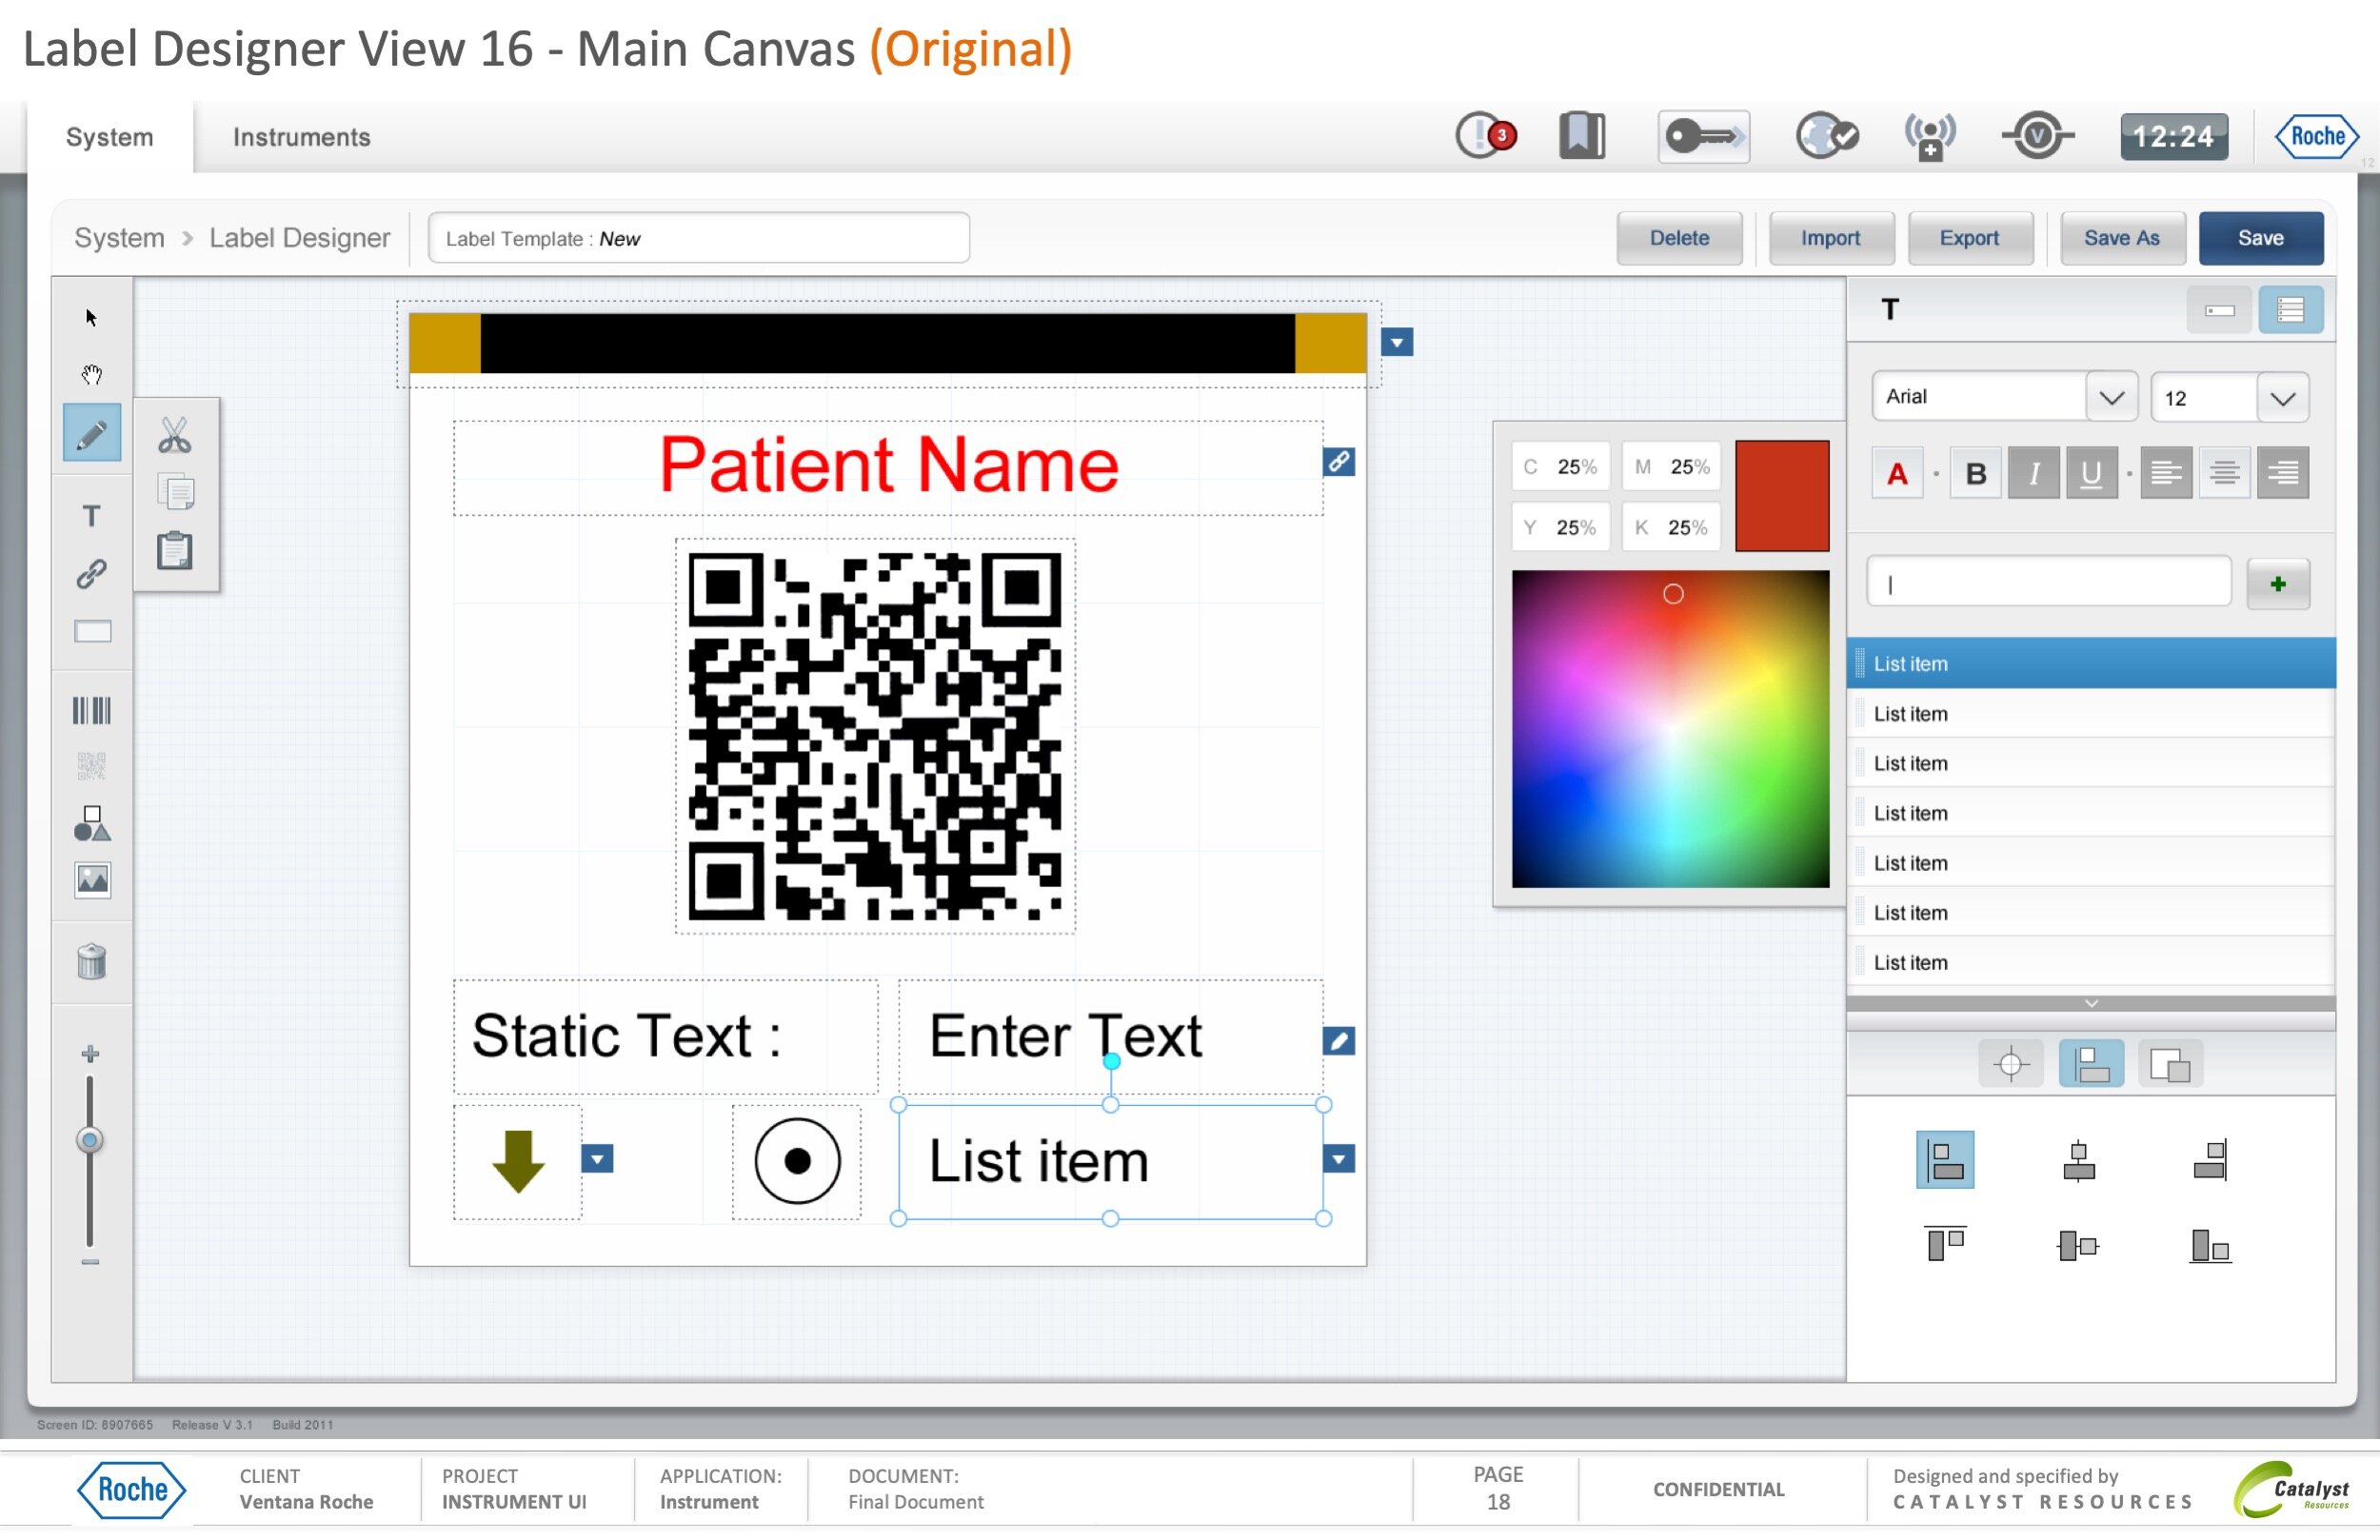Screen dimensions: 2380x1540
Task: Open dropdown beside the green arrow image
Action: 597,1159
